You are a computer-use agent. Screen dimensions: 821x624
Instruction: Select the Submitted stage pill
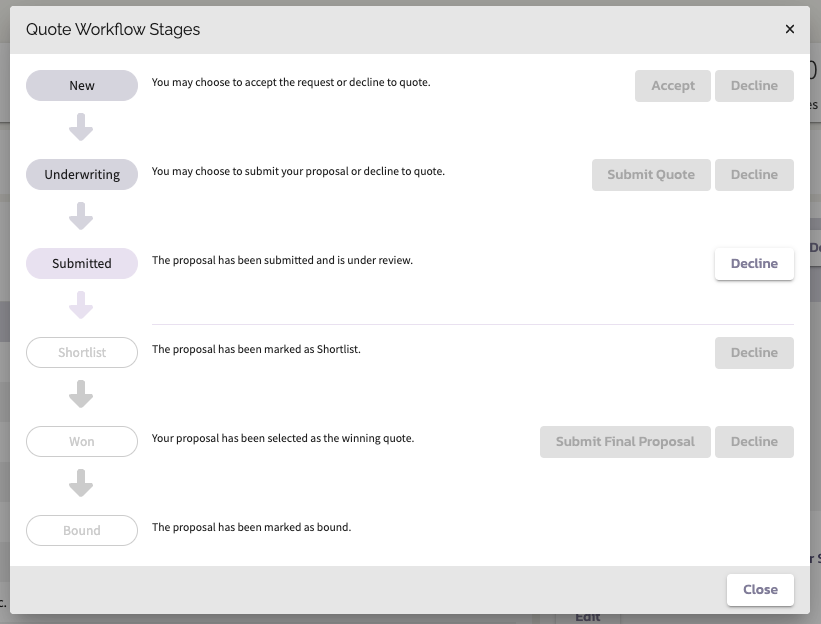point(81,263)
